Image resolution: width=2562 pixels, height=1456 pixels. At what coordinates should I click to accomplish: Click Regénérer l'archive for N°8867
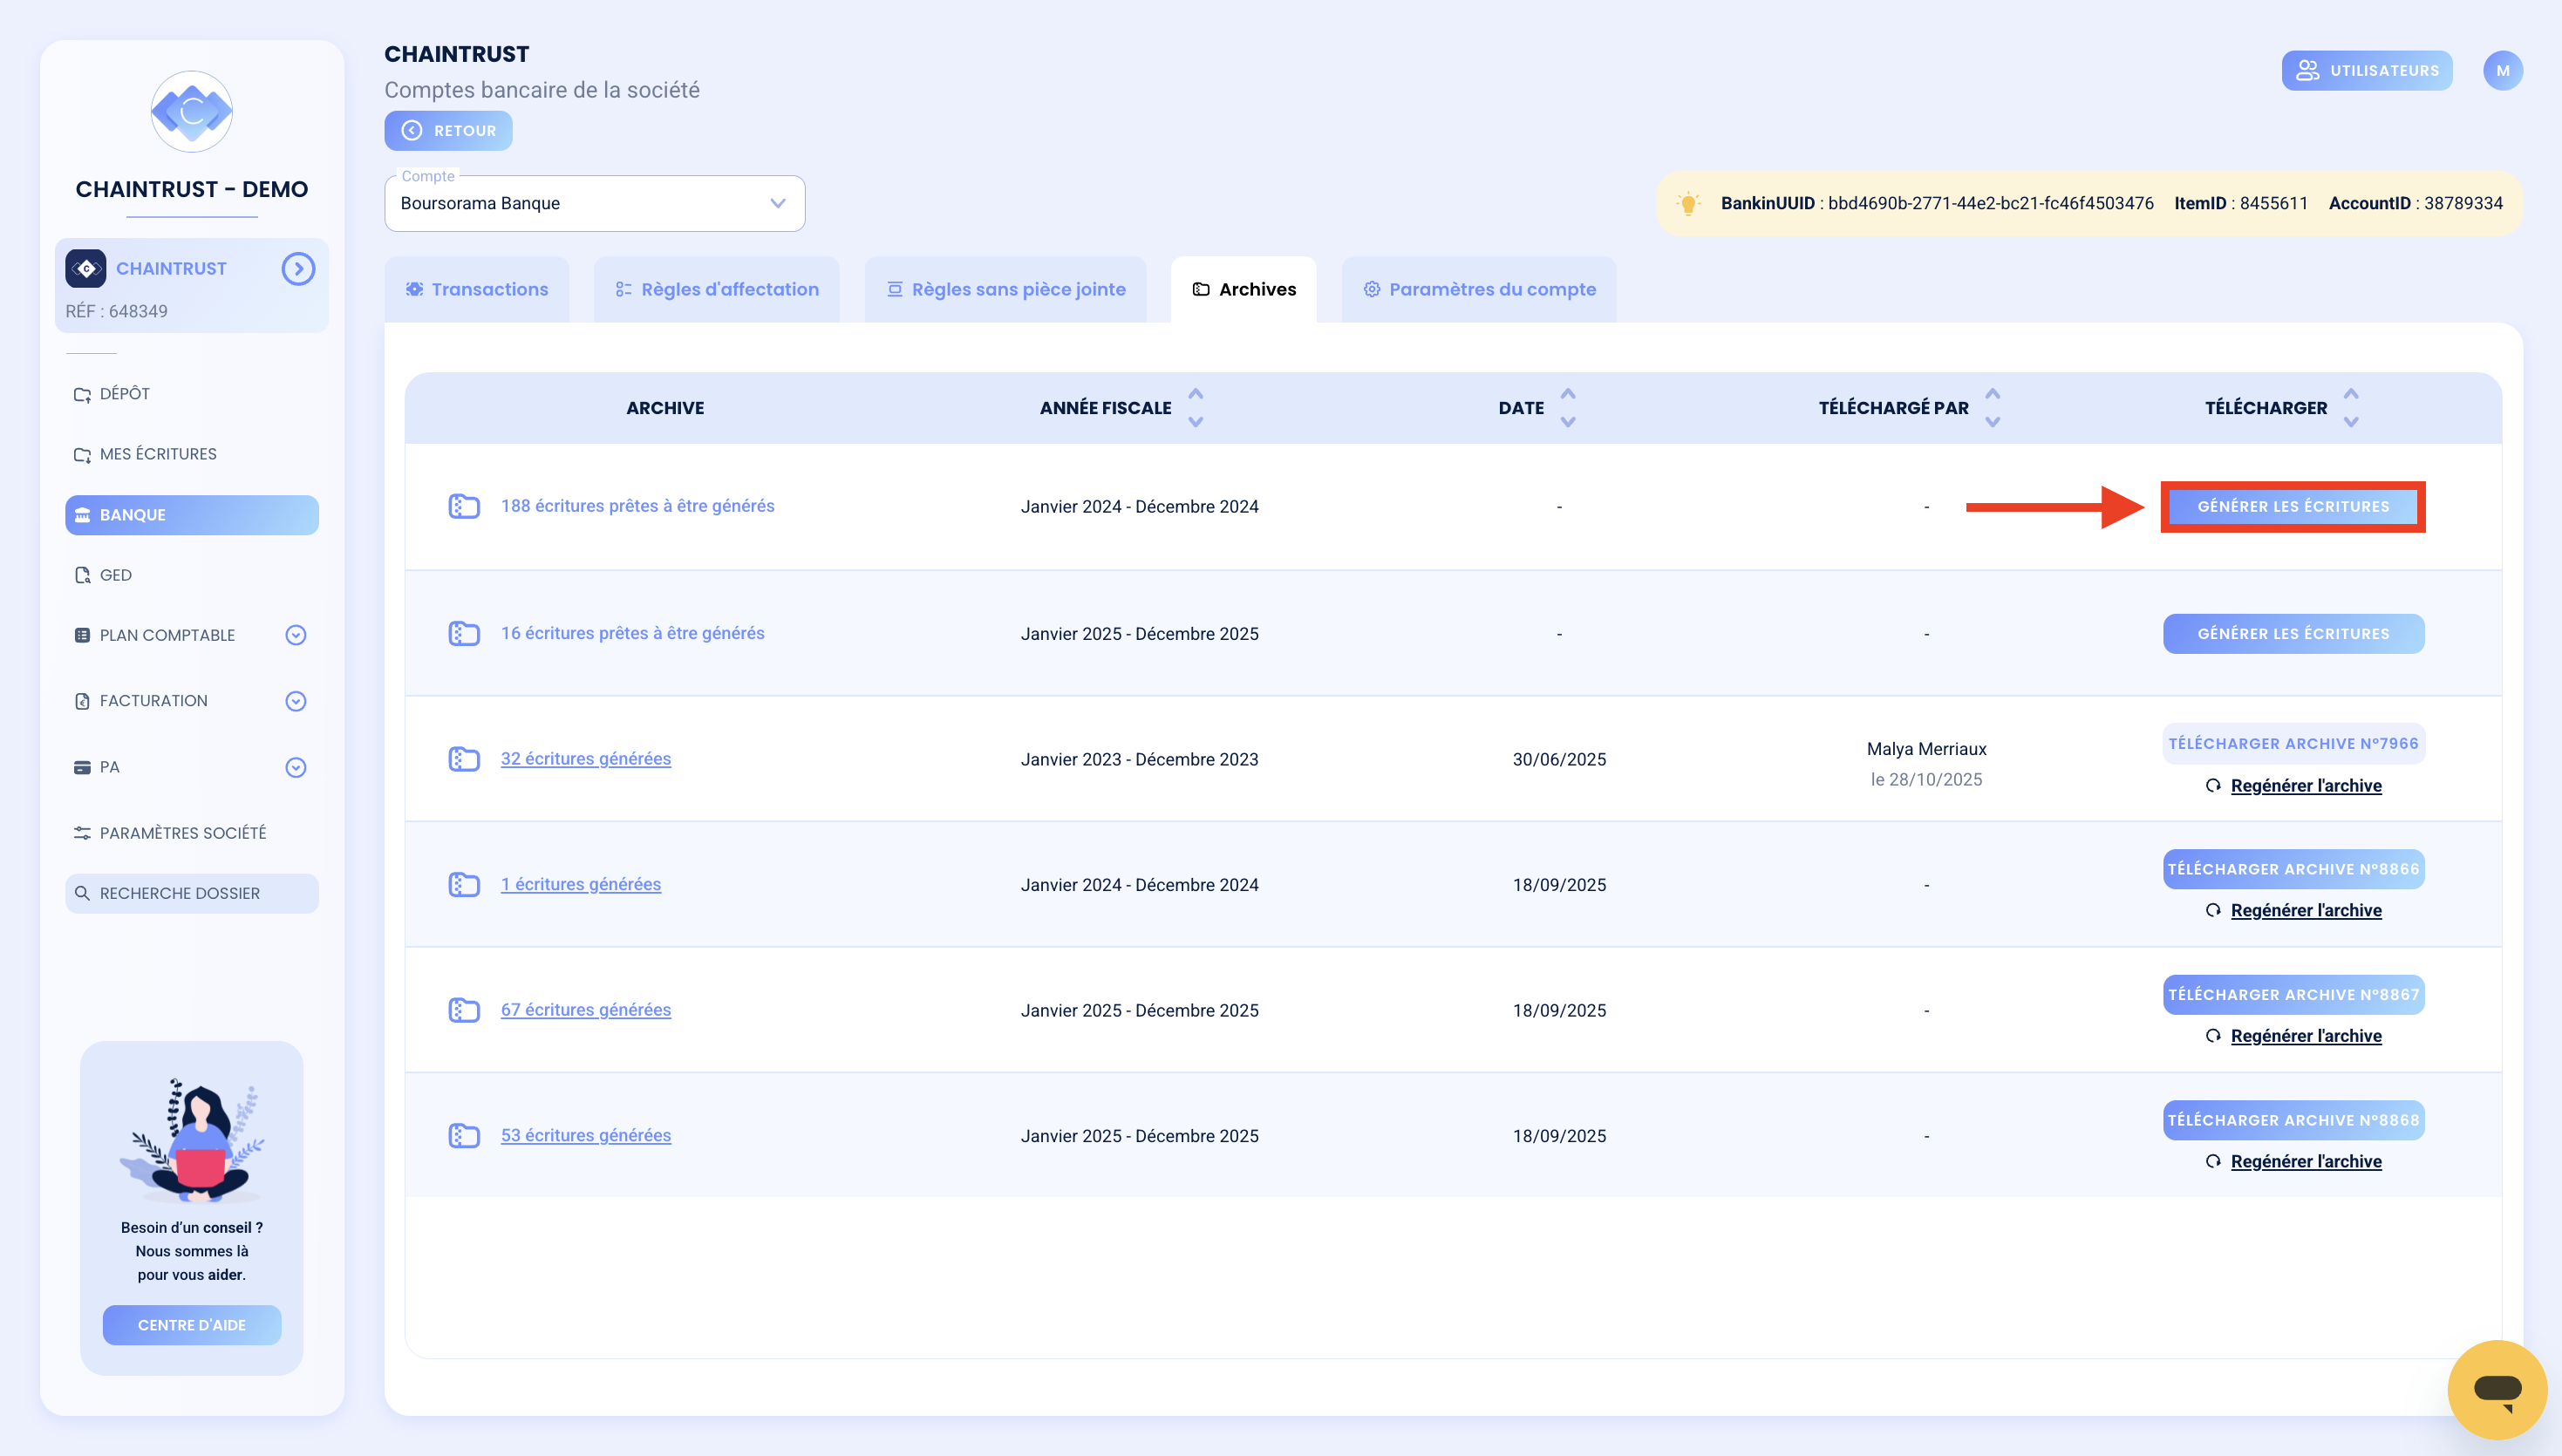[2306, 1036]
